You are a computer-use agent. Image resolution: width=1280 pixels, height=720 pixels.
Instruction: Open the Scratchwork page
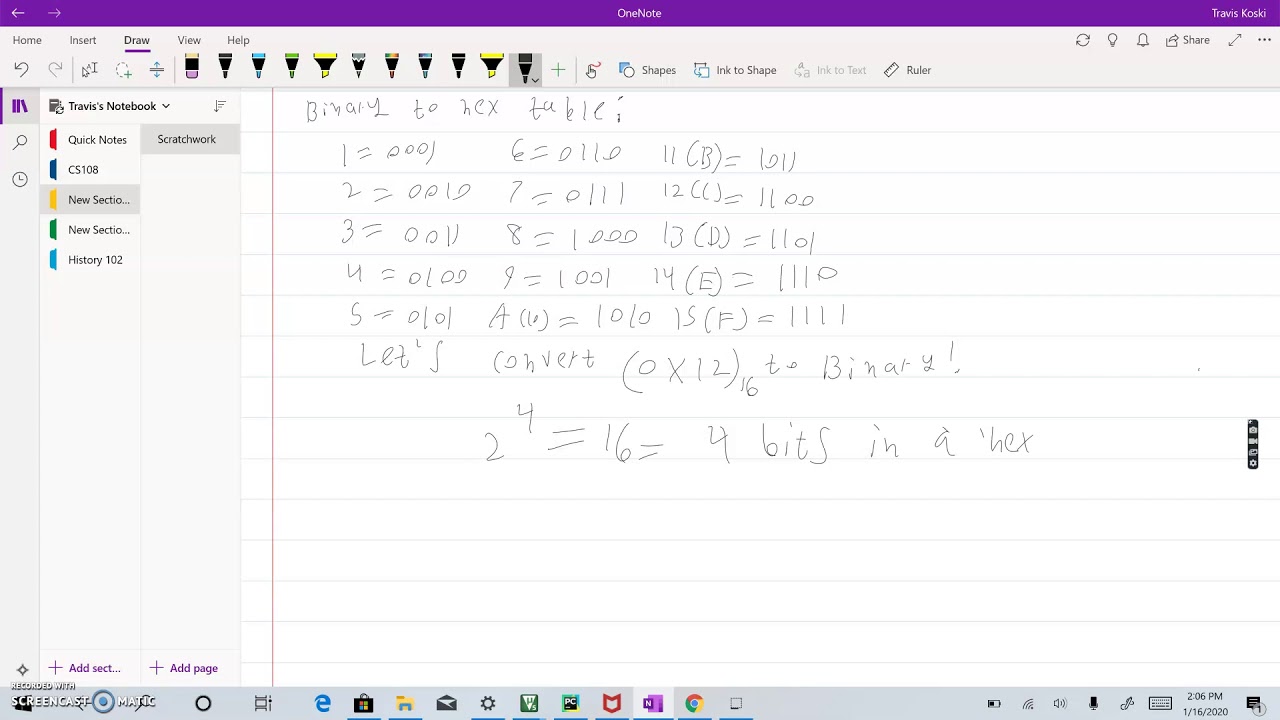(x=190, y=139)
